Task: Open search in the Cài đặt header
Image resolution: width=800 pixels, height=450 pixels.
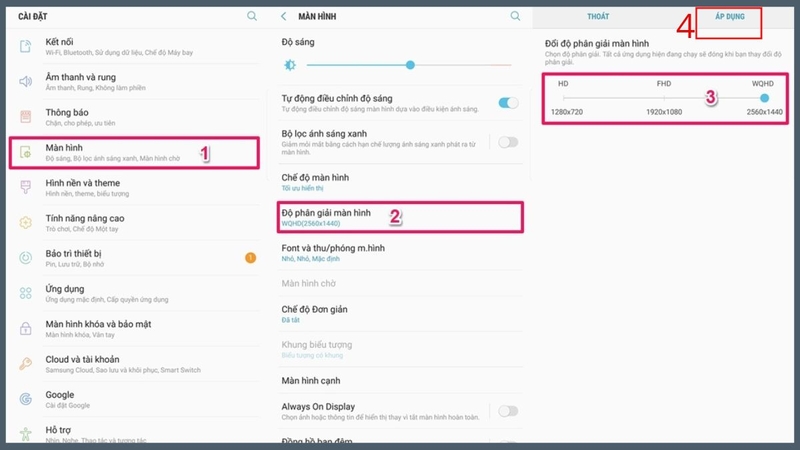Action: pos(252,16)
